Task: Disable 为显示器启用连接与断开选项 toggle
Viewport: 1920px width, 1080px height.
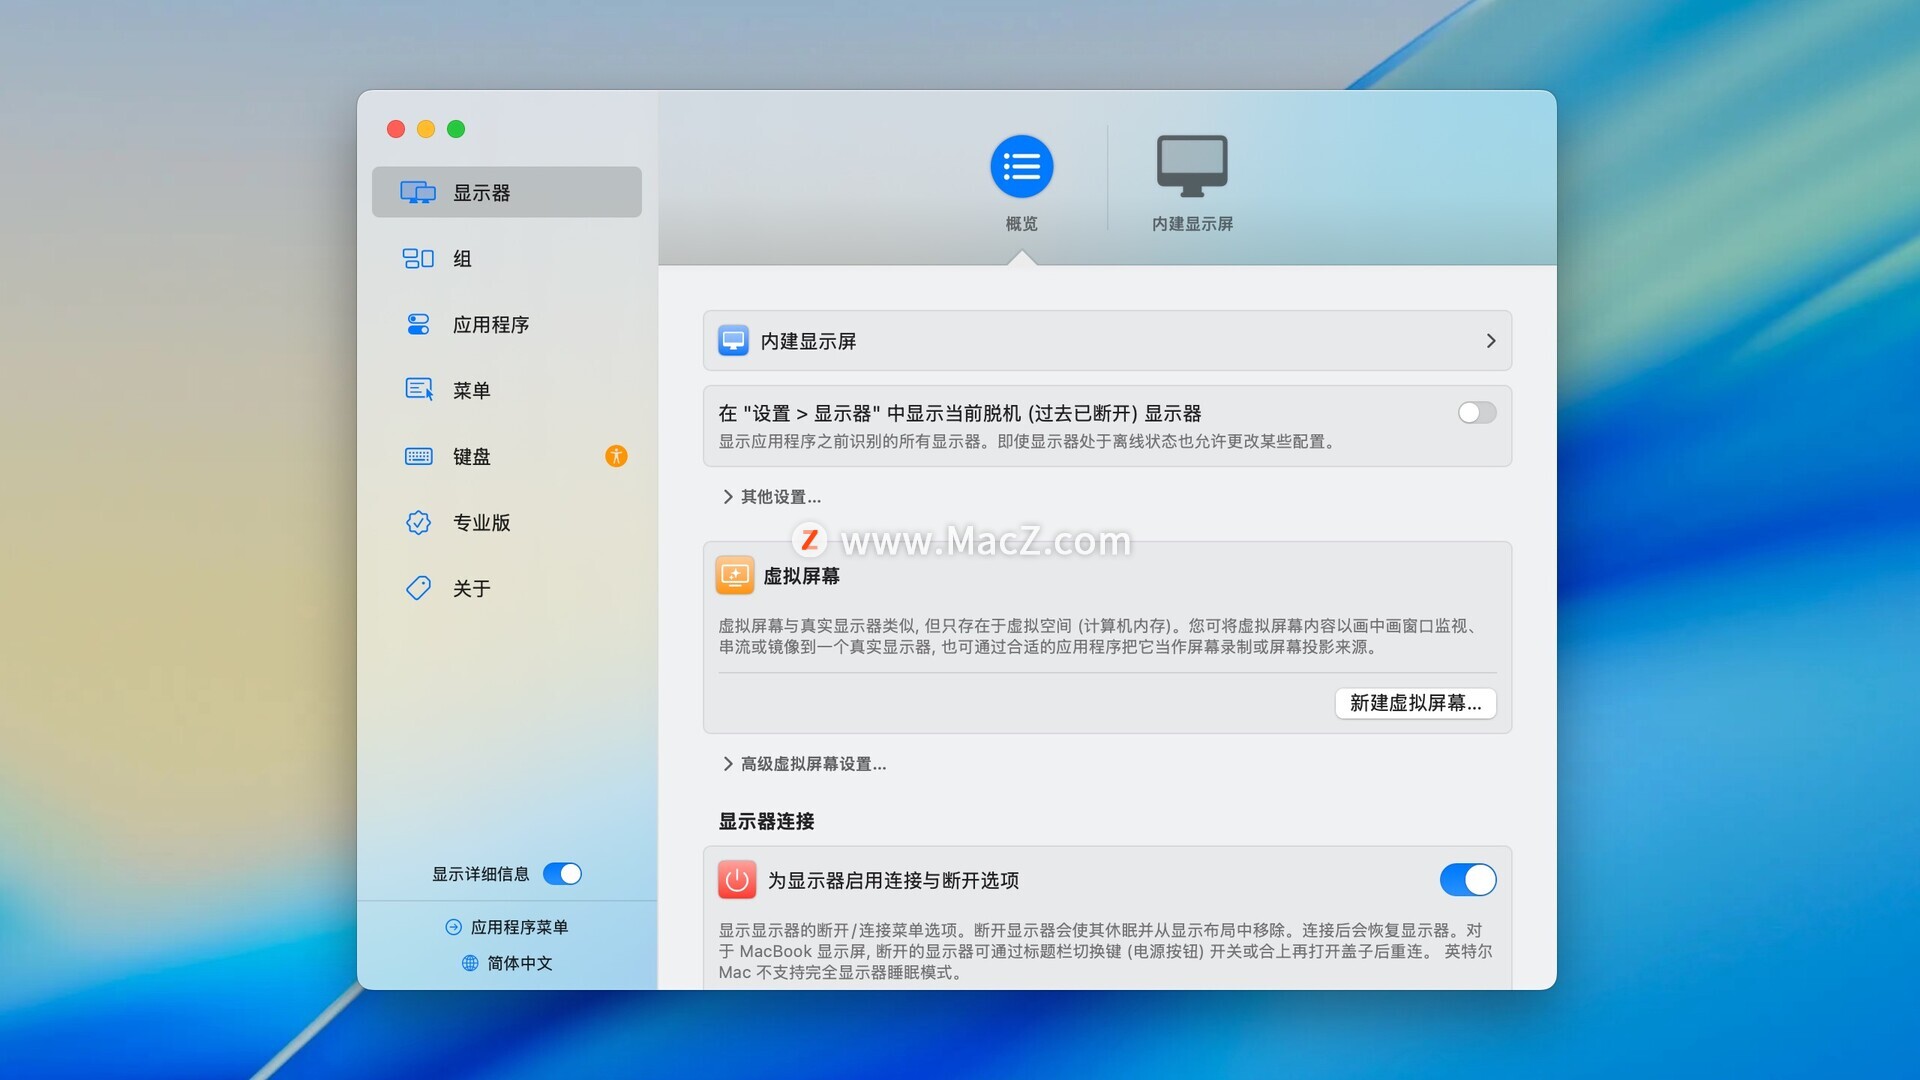Action: click(1467, 880)
